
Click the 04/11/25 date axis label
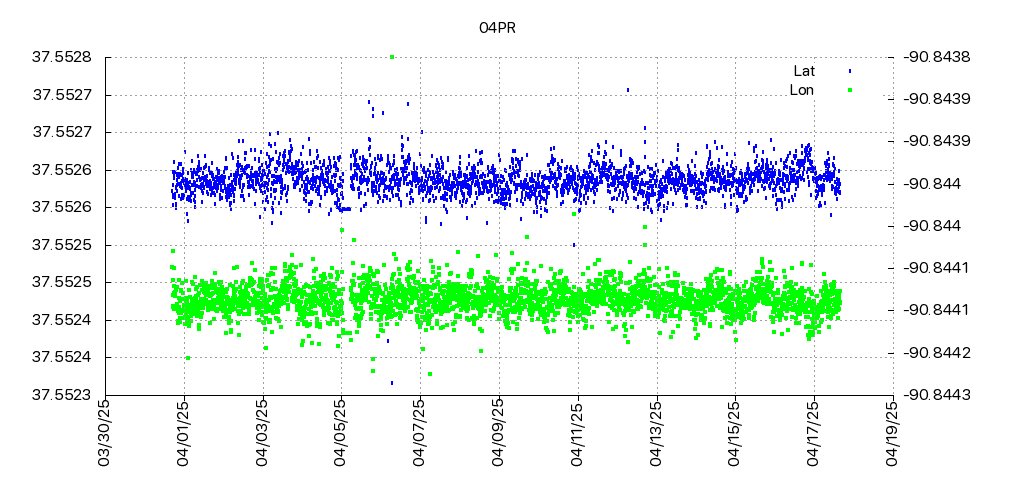pos(577,432)
